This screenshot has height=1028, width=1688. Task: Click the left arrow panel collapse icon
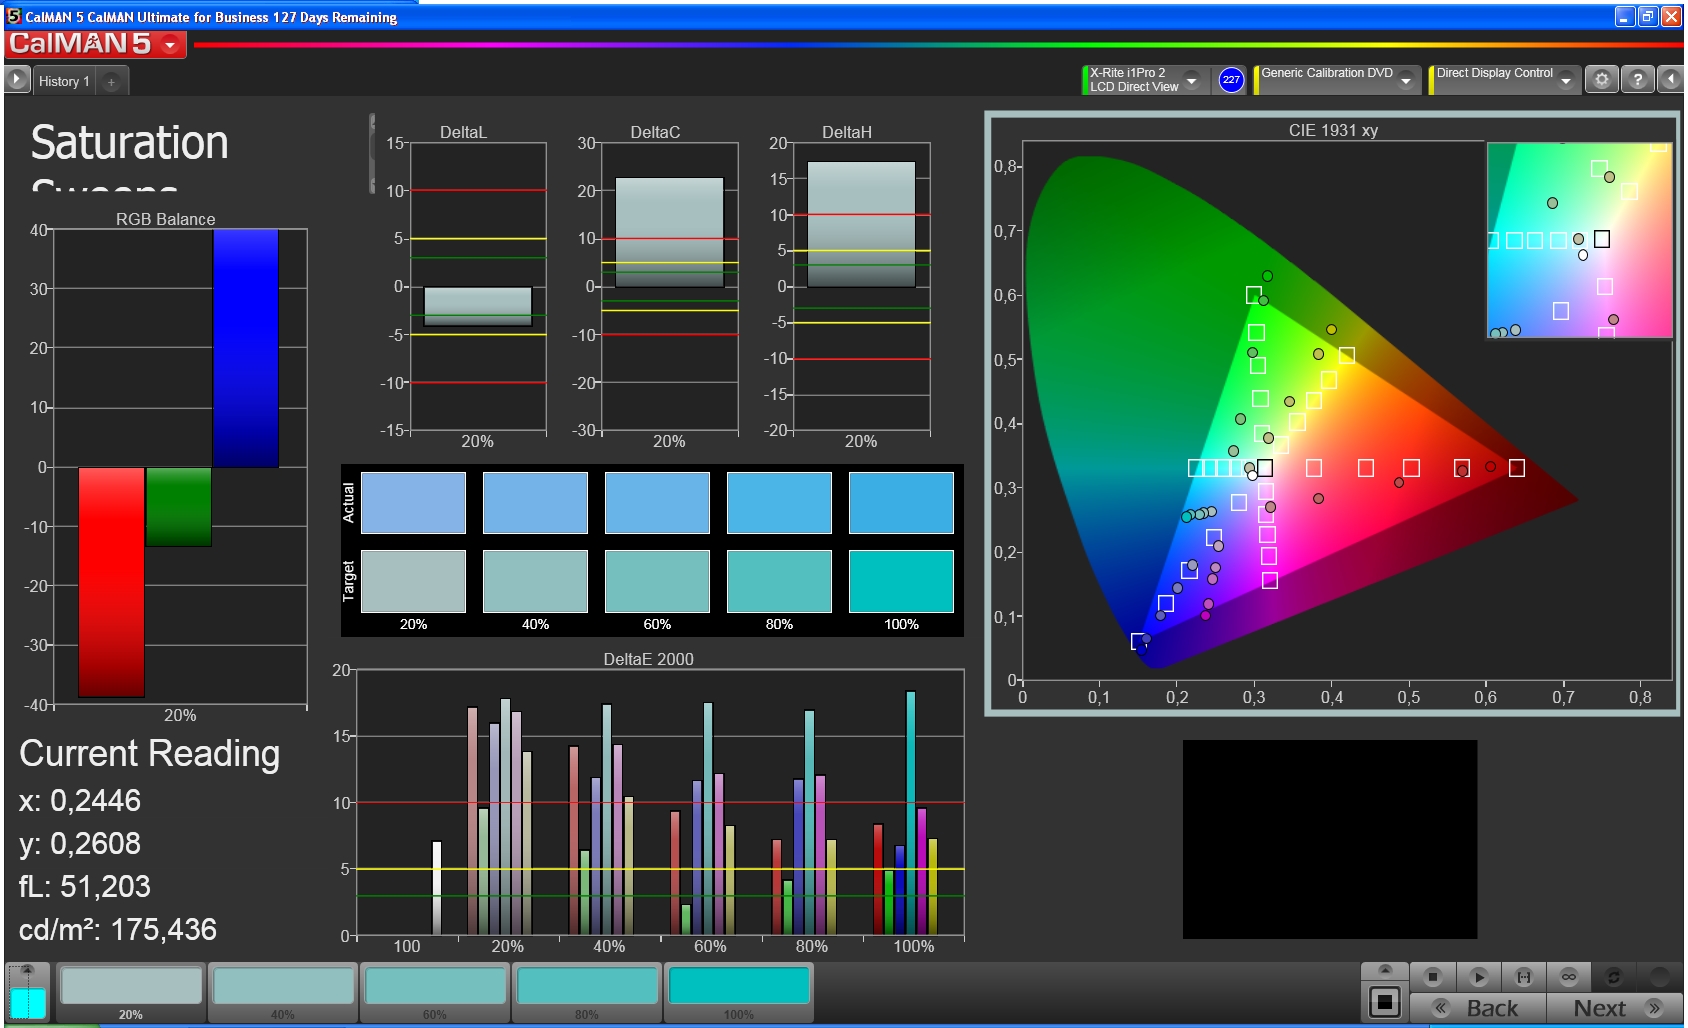1670,80
